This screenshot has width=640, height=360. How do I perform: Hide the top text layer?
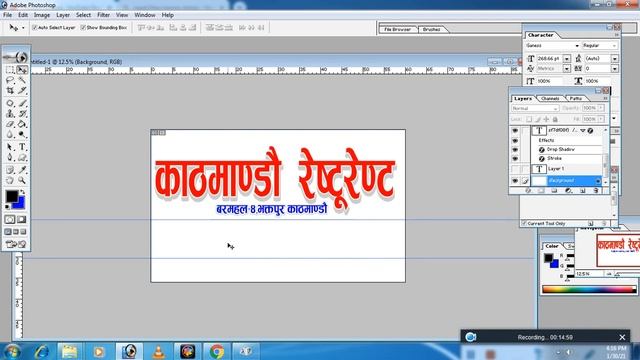(x=515, y=131)
